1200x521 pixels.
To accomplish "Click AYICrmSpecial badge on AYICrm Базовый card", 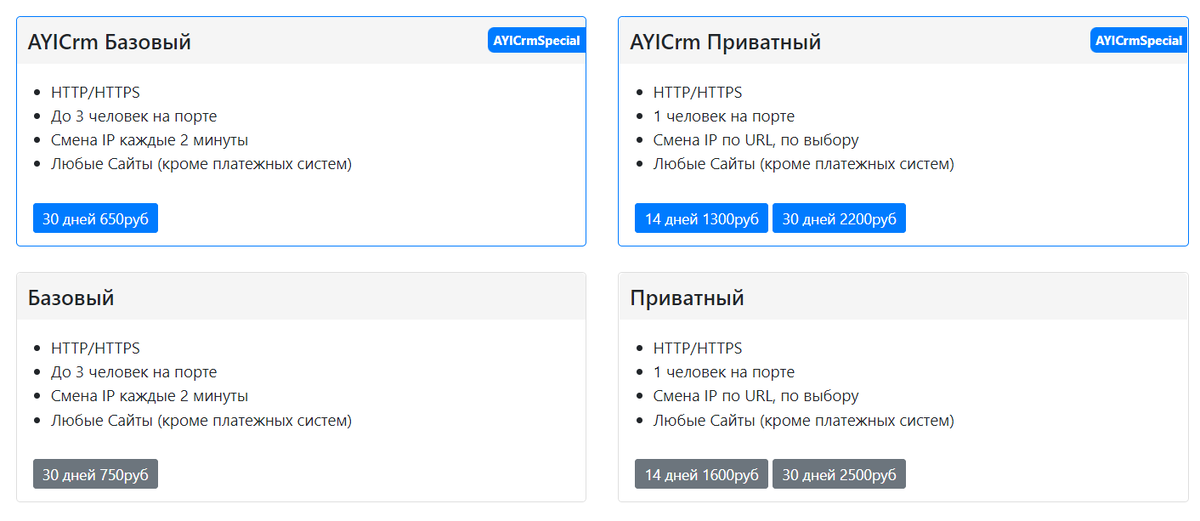I will tap(537, 41).
